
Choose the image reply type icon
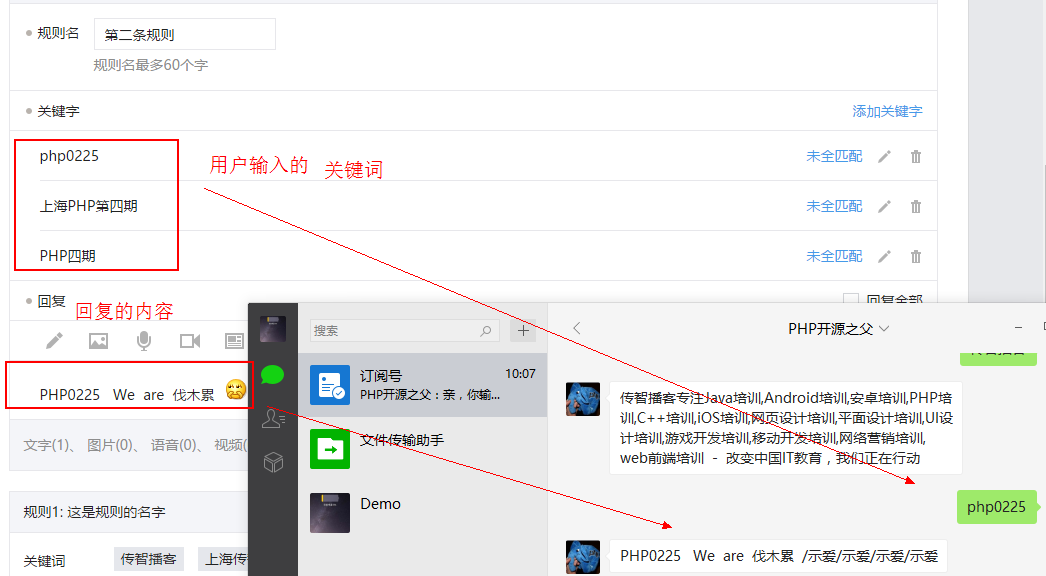point(98,341)
